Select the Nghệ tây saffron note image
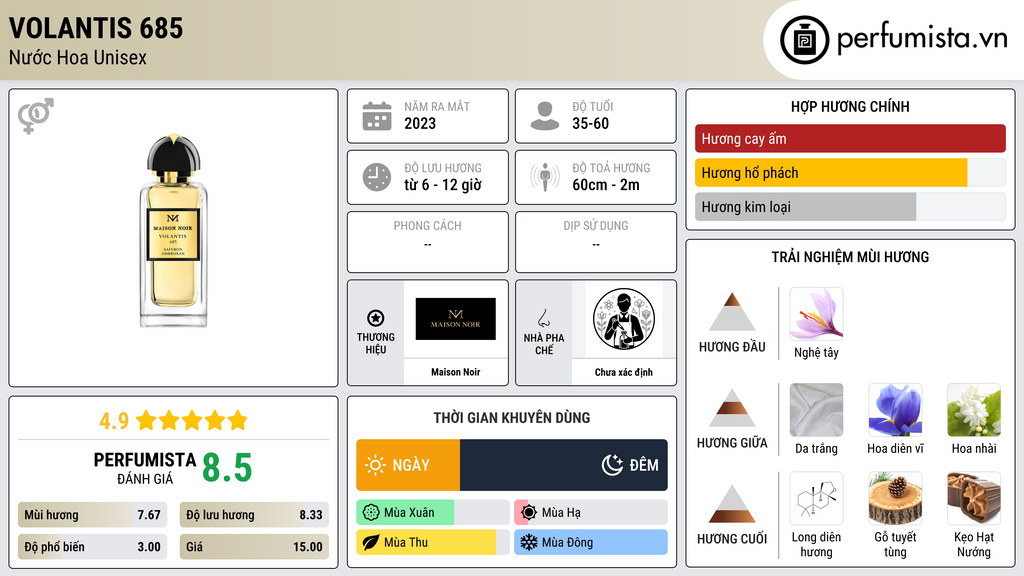 (x=816, y=314)
